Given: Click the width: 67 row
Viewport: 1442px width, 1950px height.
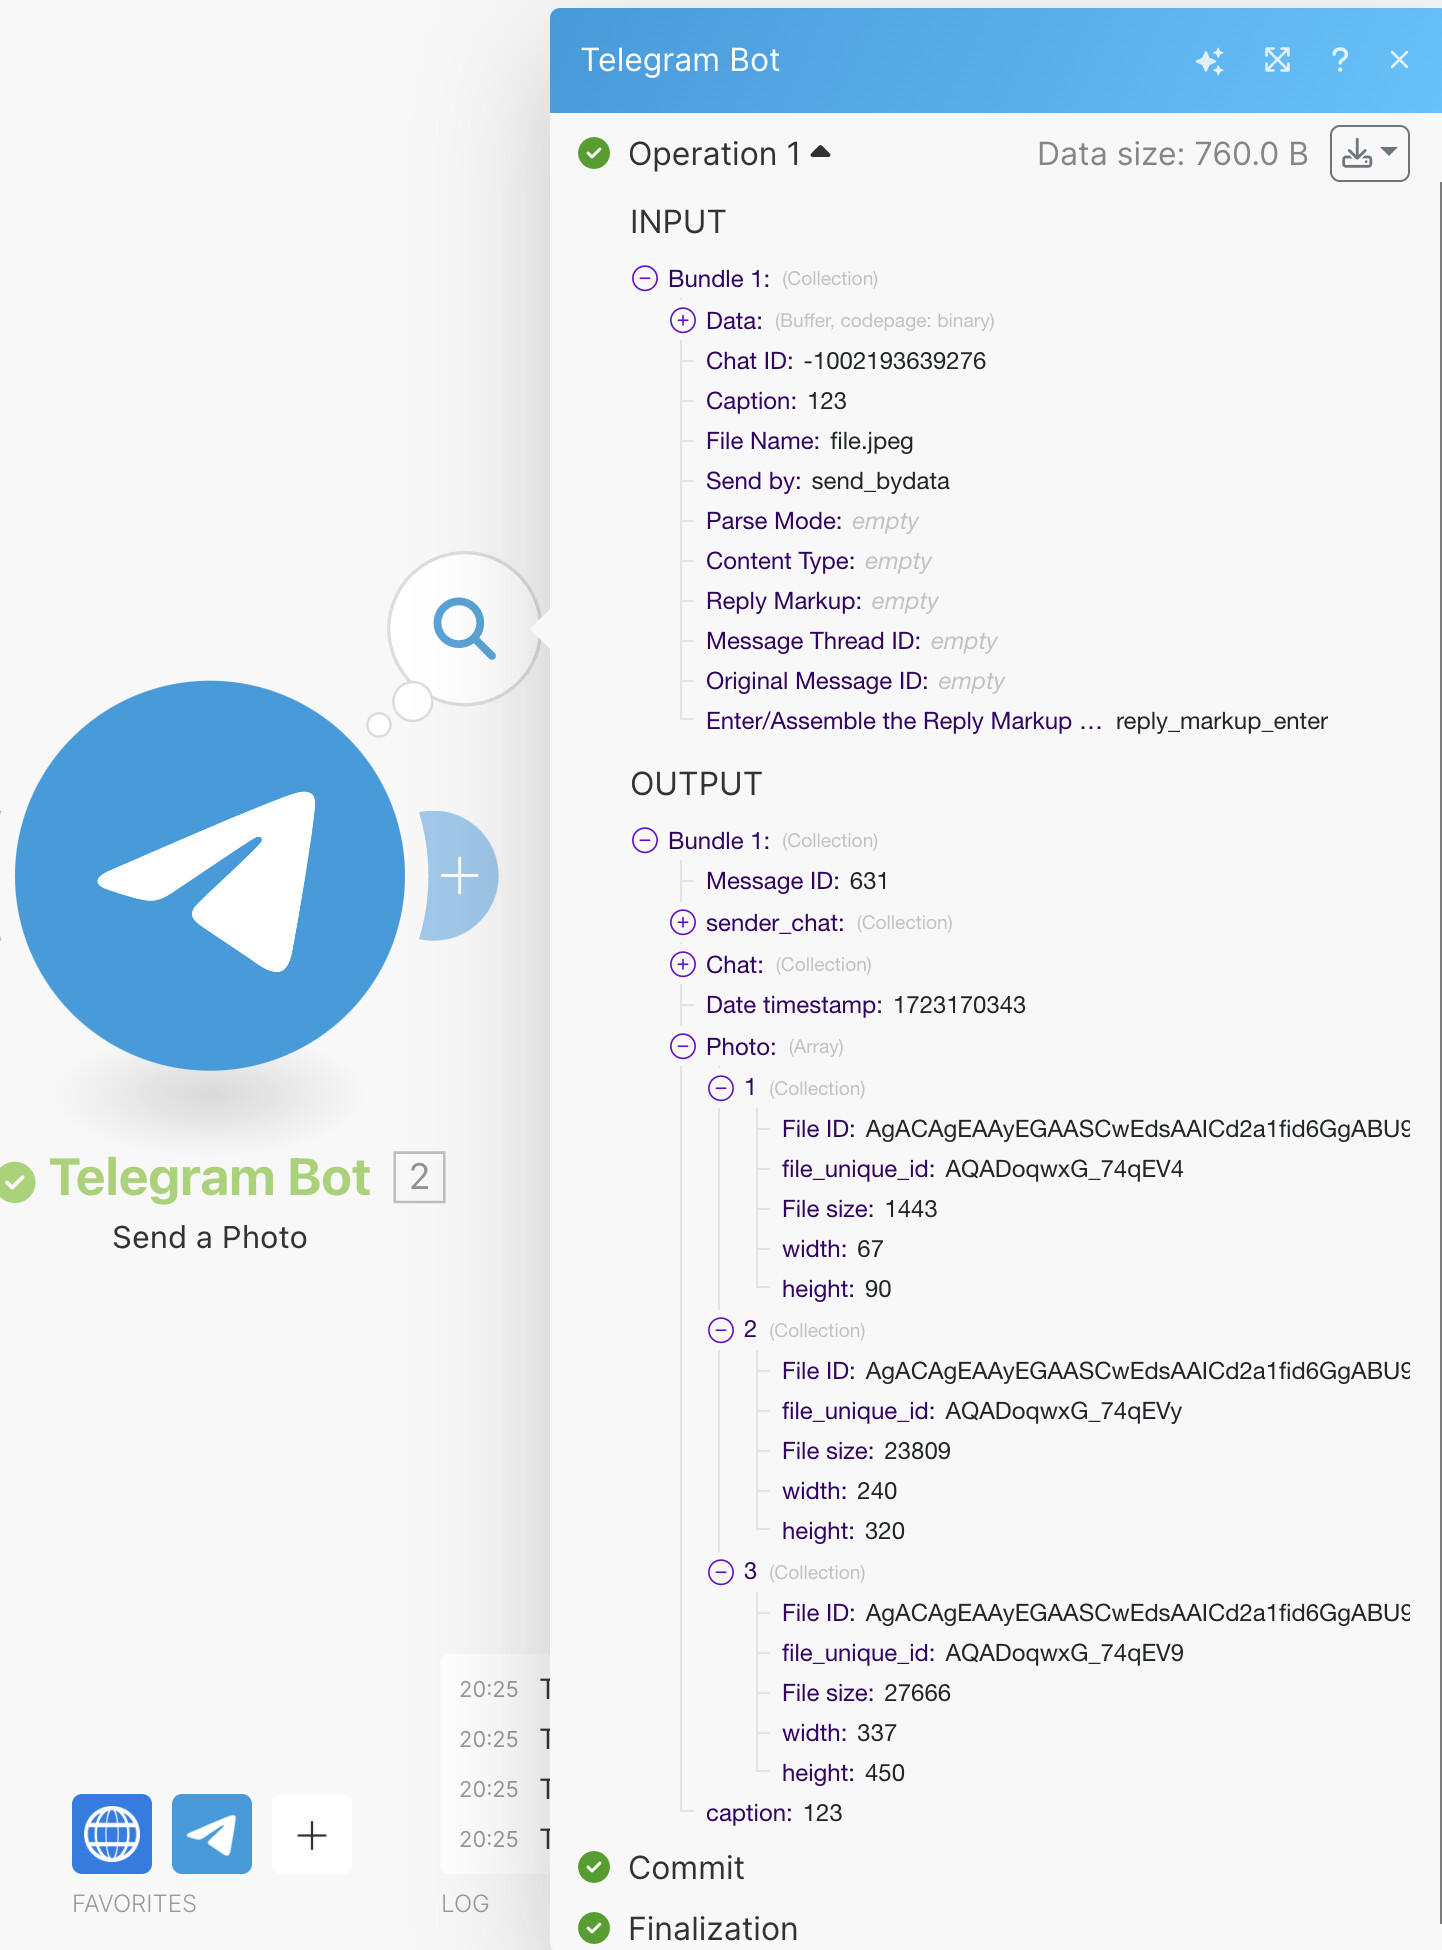Looking at the screenshot, I should (832, 1249).
